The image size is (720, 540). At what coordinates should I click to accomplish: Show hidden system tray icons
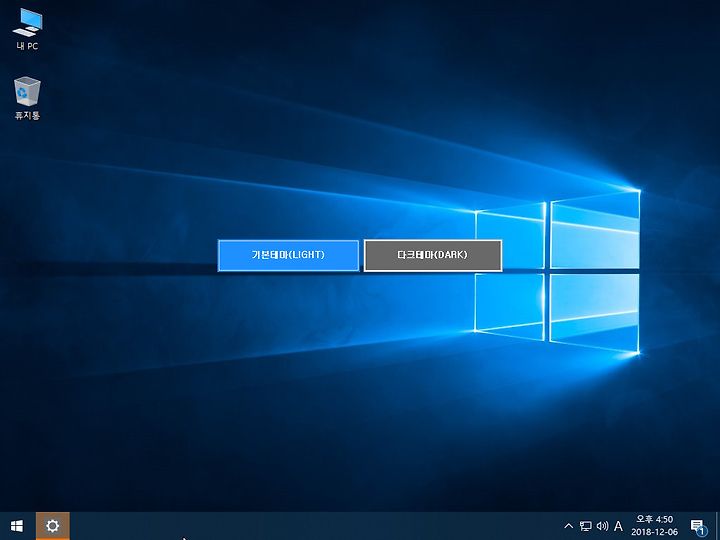(x=568, y=526)
